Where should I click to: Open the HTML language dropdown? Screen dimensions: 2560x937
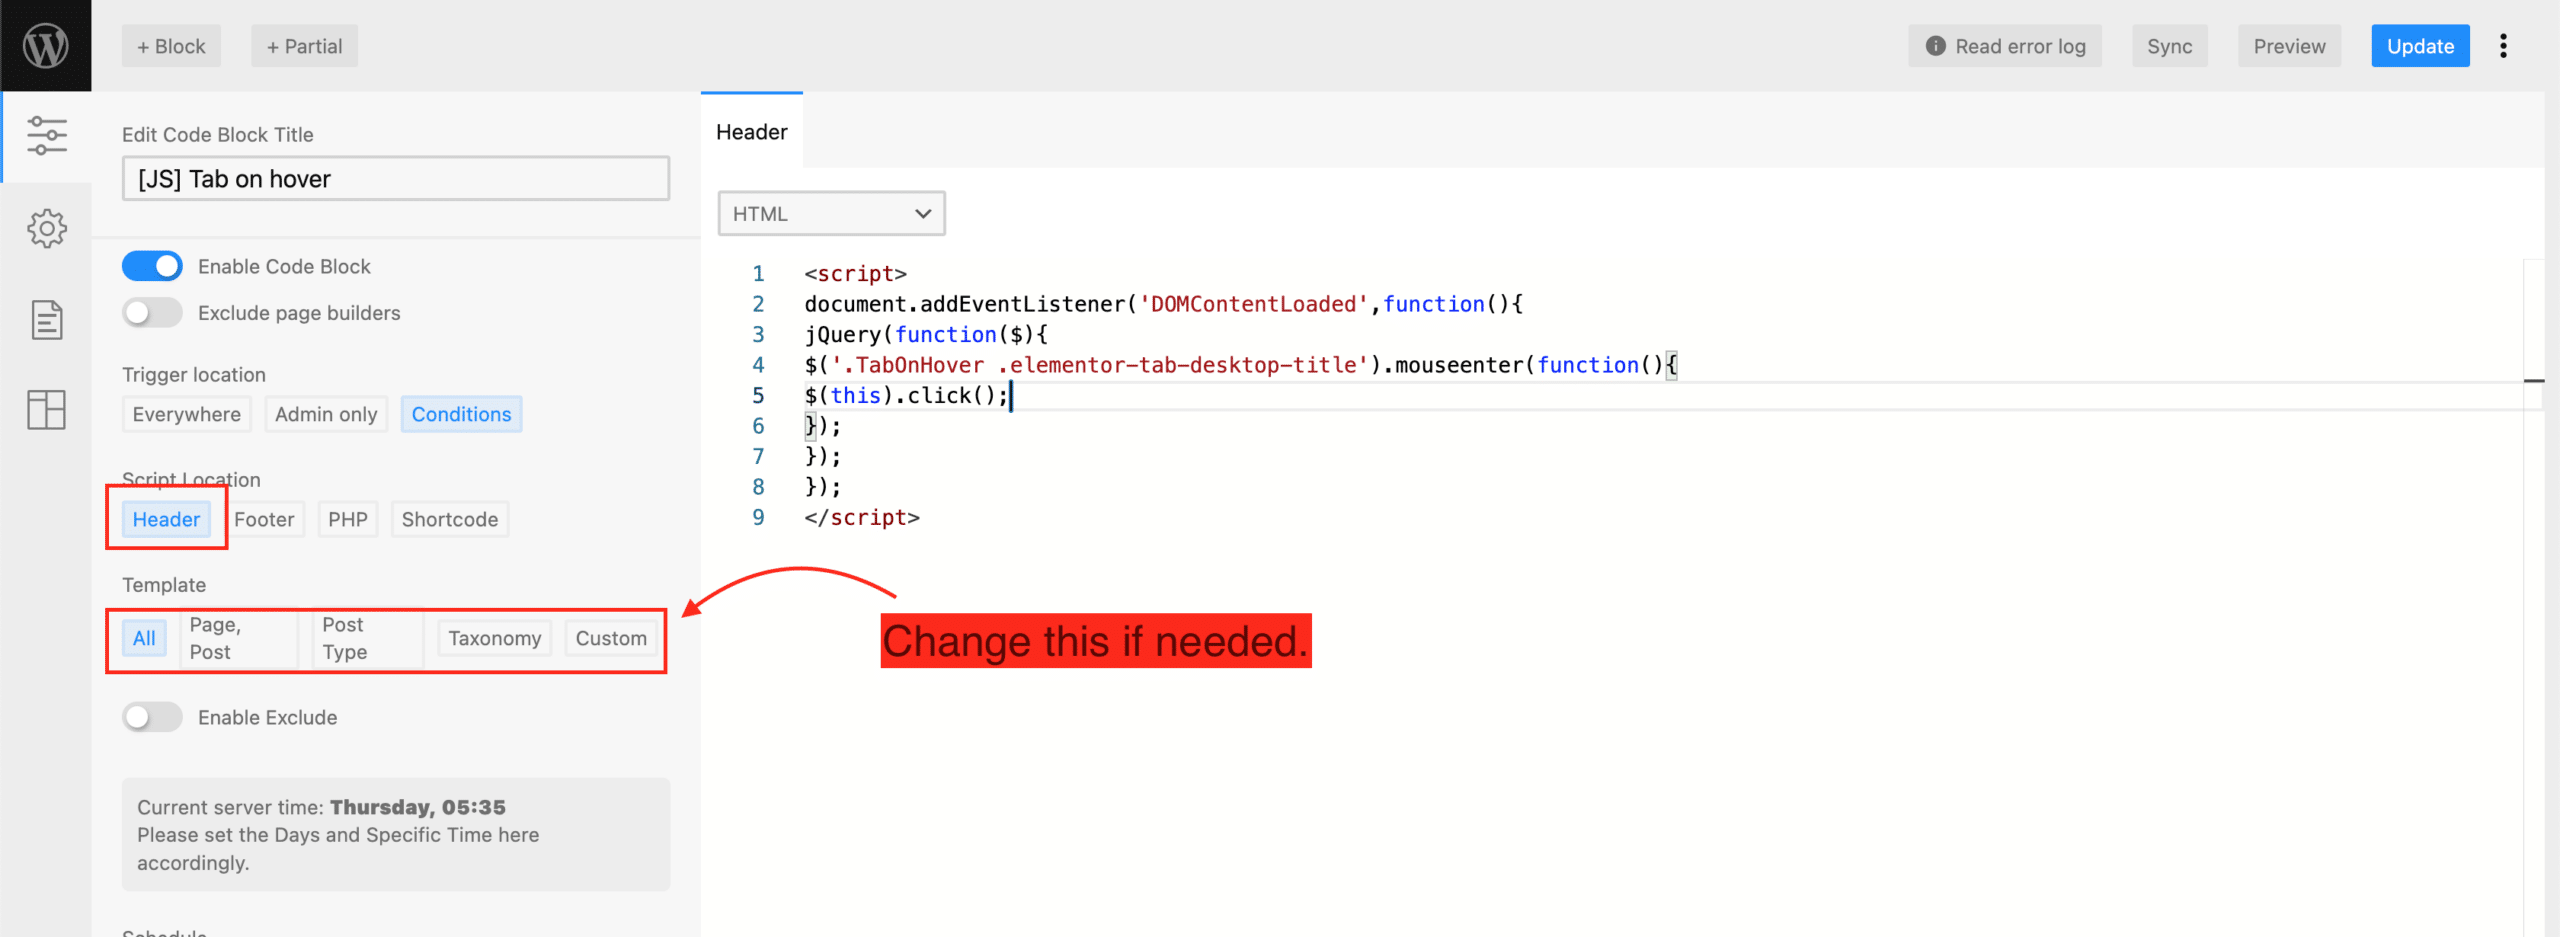coord(831,213)
